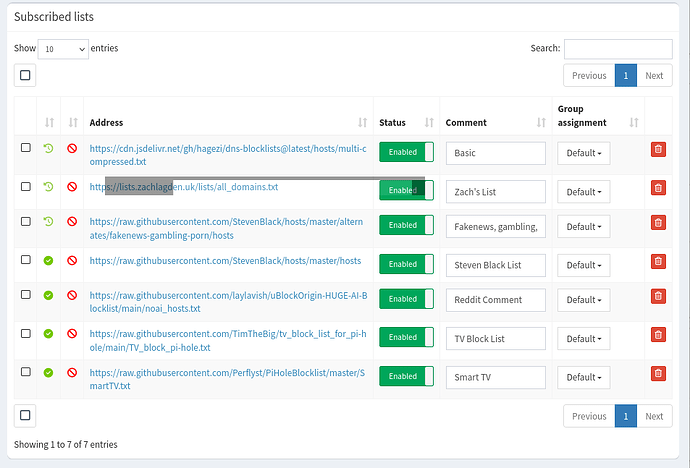690x468 pixels.
Task: Check the box for the Smart TV row
Action: 26,372
